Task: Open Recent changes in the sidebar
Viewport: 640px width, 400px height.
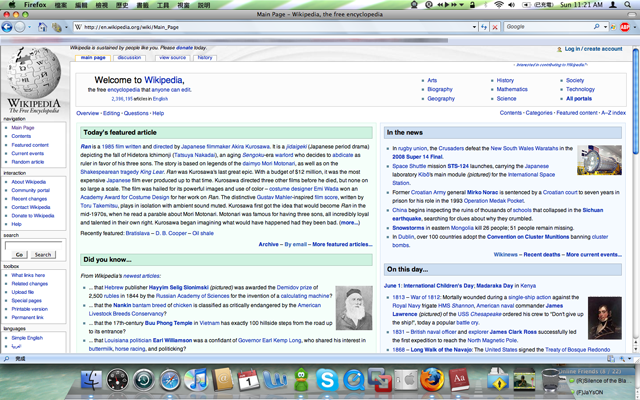Action: pyautogui.click(x=29, y=199)
